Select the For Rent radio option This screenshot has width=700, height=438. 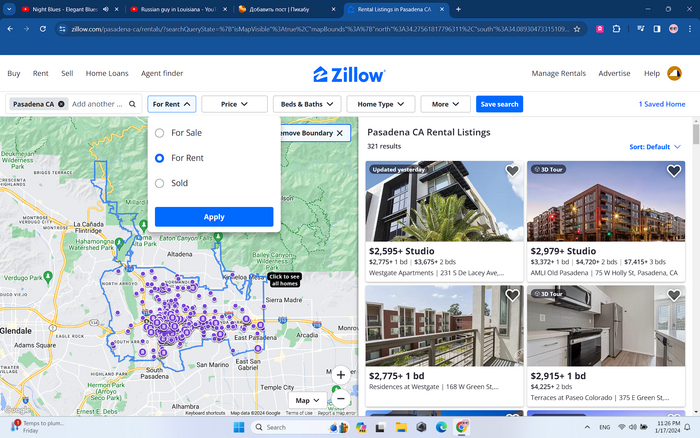pyautogui.click(x=159, y=158)
